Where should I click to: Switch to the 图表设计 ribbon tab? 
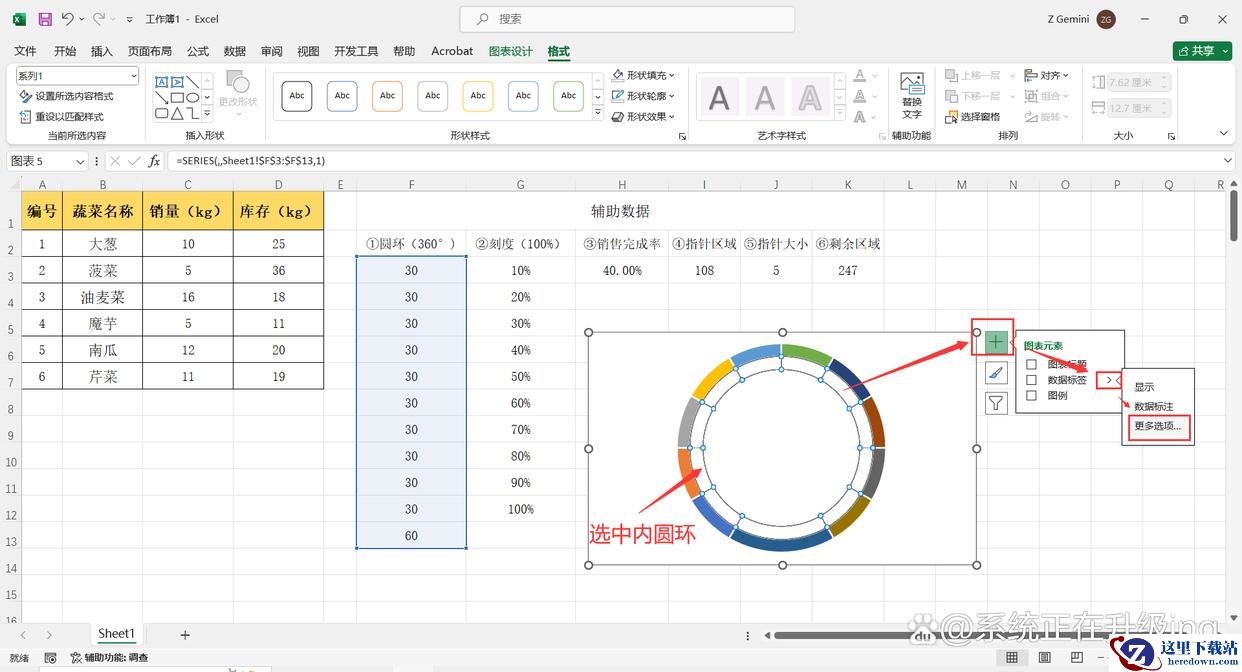click(x=510, y=51)
